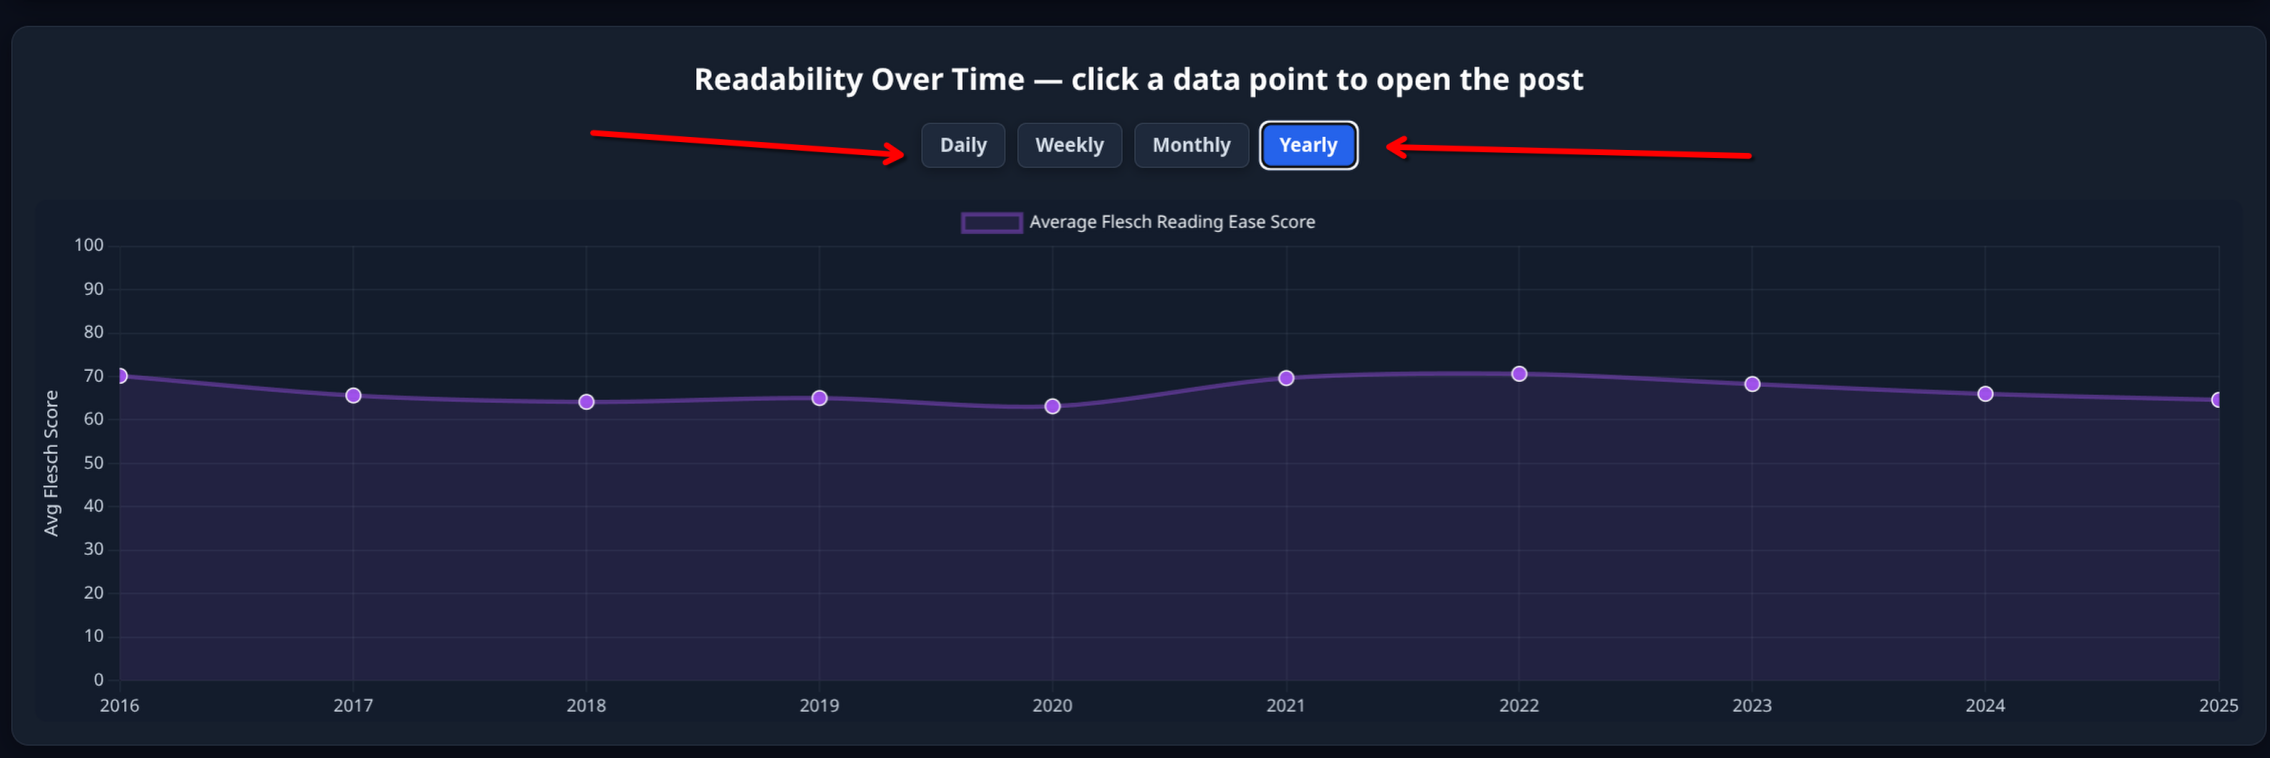
Task: Click the 100 value on the y-axis
Action: (89, 246)
